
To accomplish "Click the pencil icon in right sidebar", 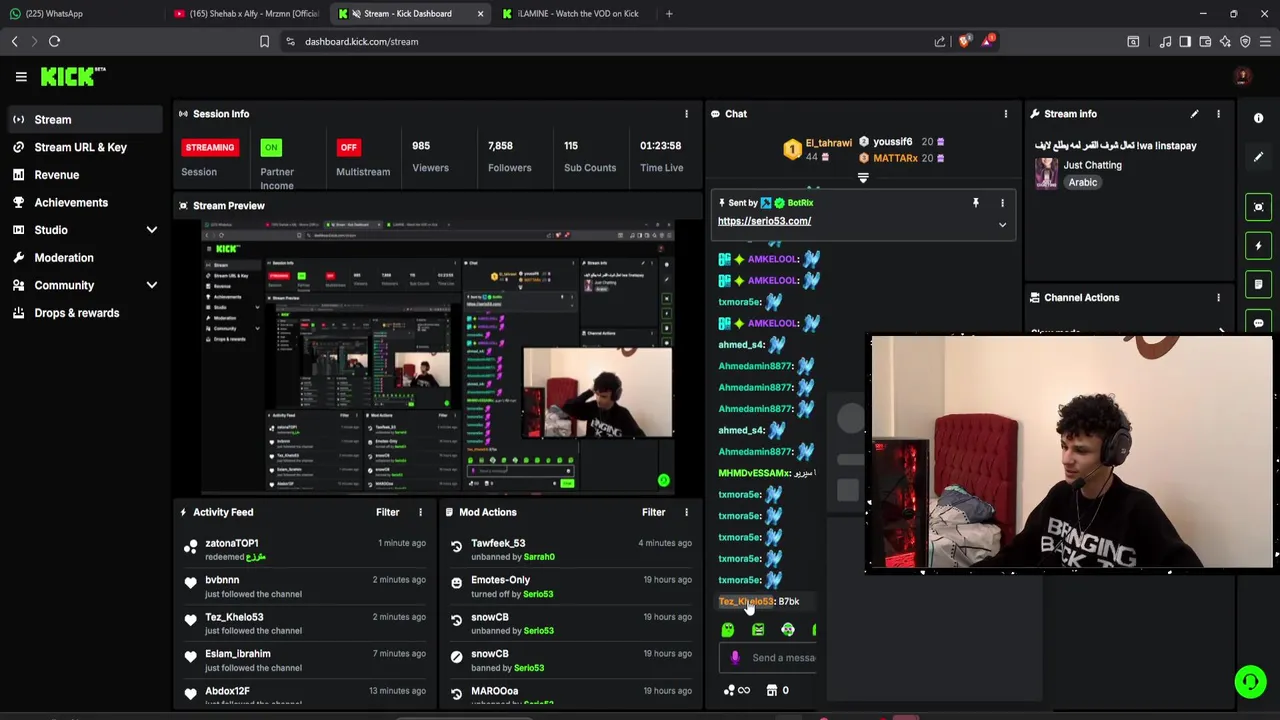I will (x=1258, y=157).
